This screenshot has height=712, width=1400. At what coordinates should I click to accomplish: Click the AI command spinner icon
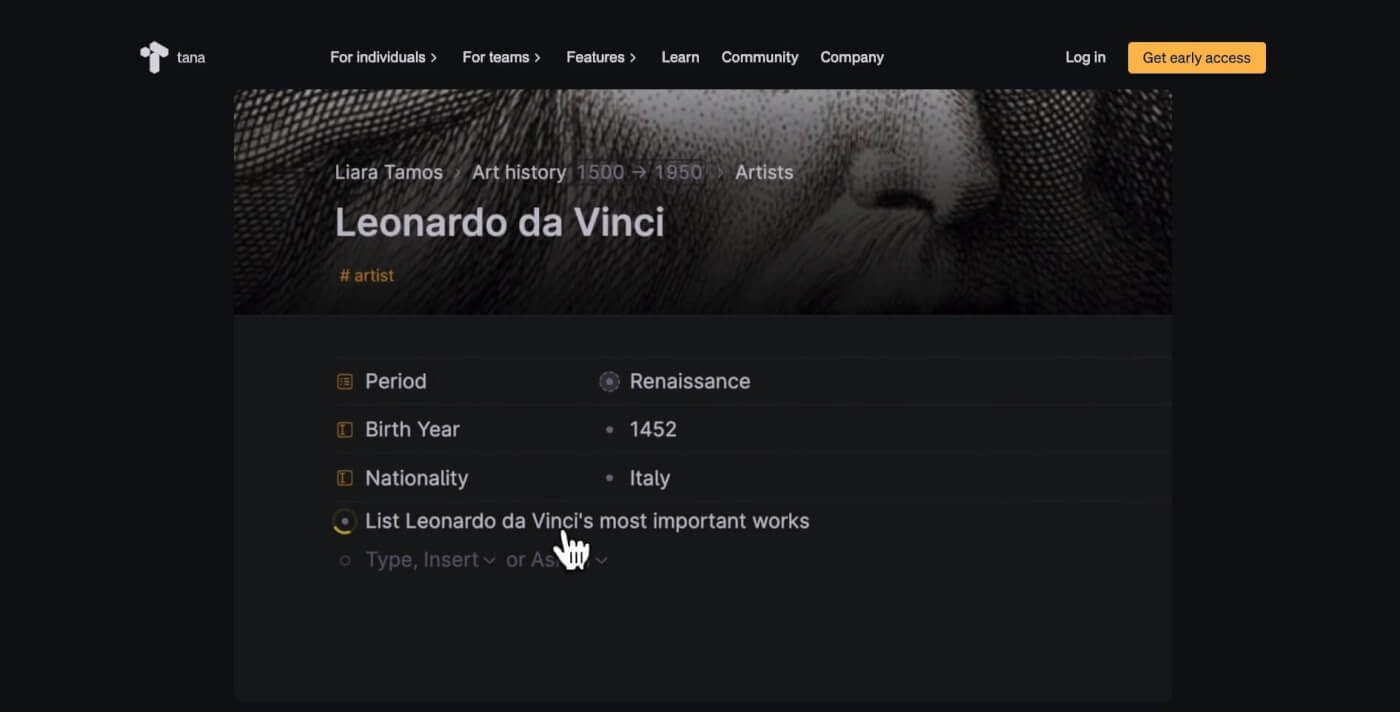344,521
